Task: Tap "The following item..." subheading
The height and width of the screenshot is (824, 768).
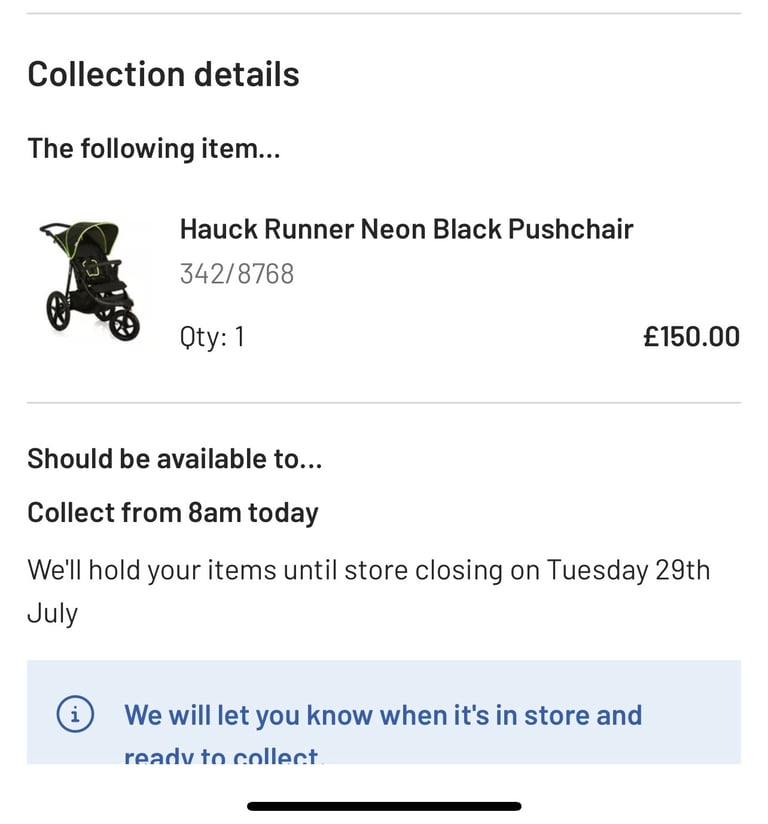Action: pyautogui.click(x=153, y=149)
